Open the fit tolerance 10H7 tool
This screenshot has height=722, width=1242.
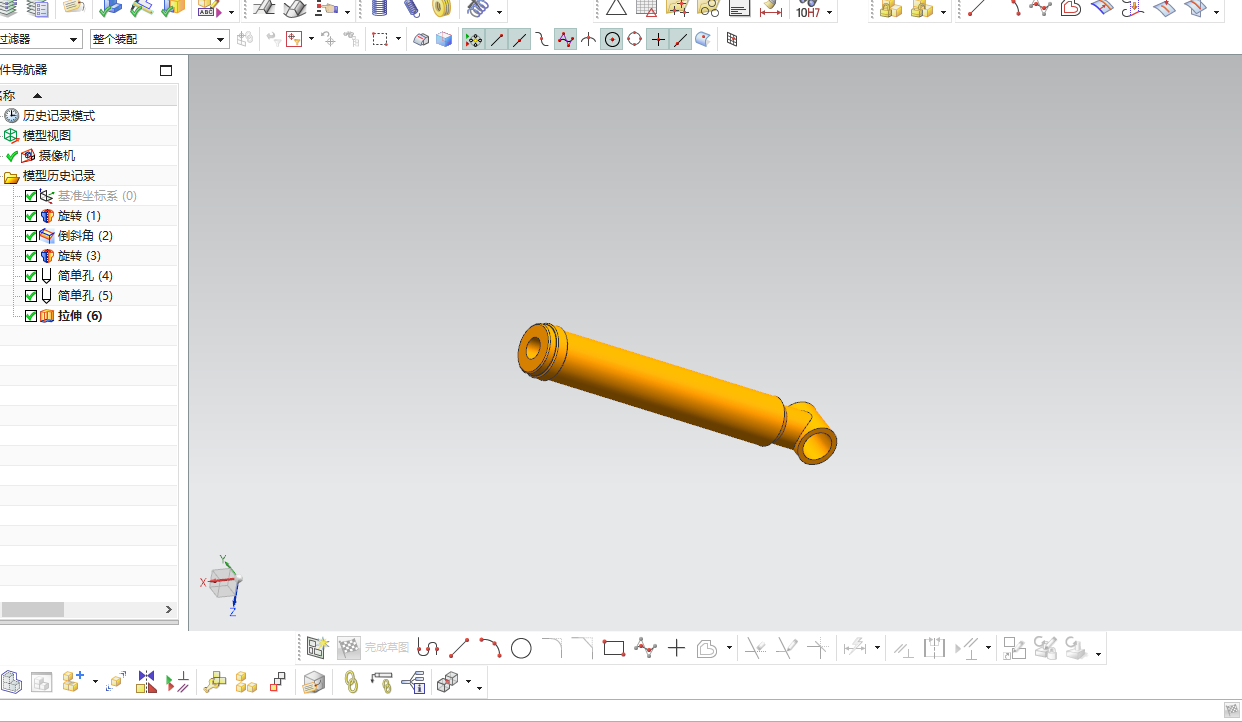(x=808, y=10)
